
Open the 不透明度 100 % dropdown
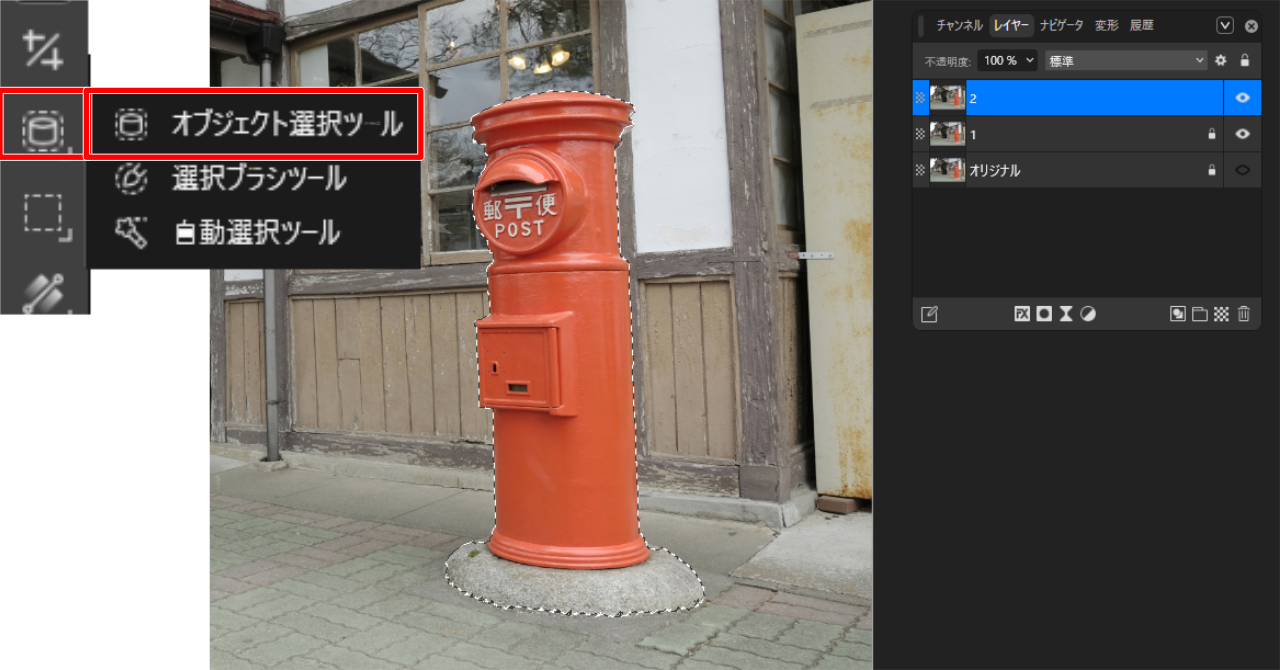[1007, 61]
